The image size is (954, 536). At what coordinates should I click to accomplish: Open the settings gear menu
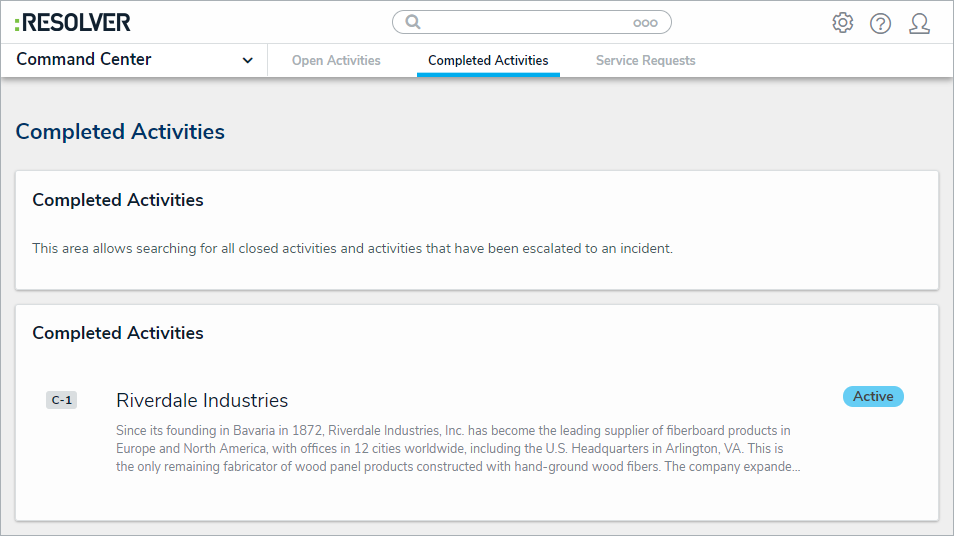point(843,23)
